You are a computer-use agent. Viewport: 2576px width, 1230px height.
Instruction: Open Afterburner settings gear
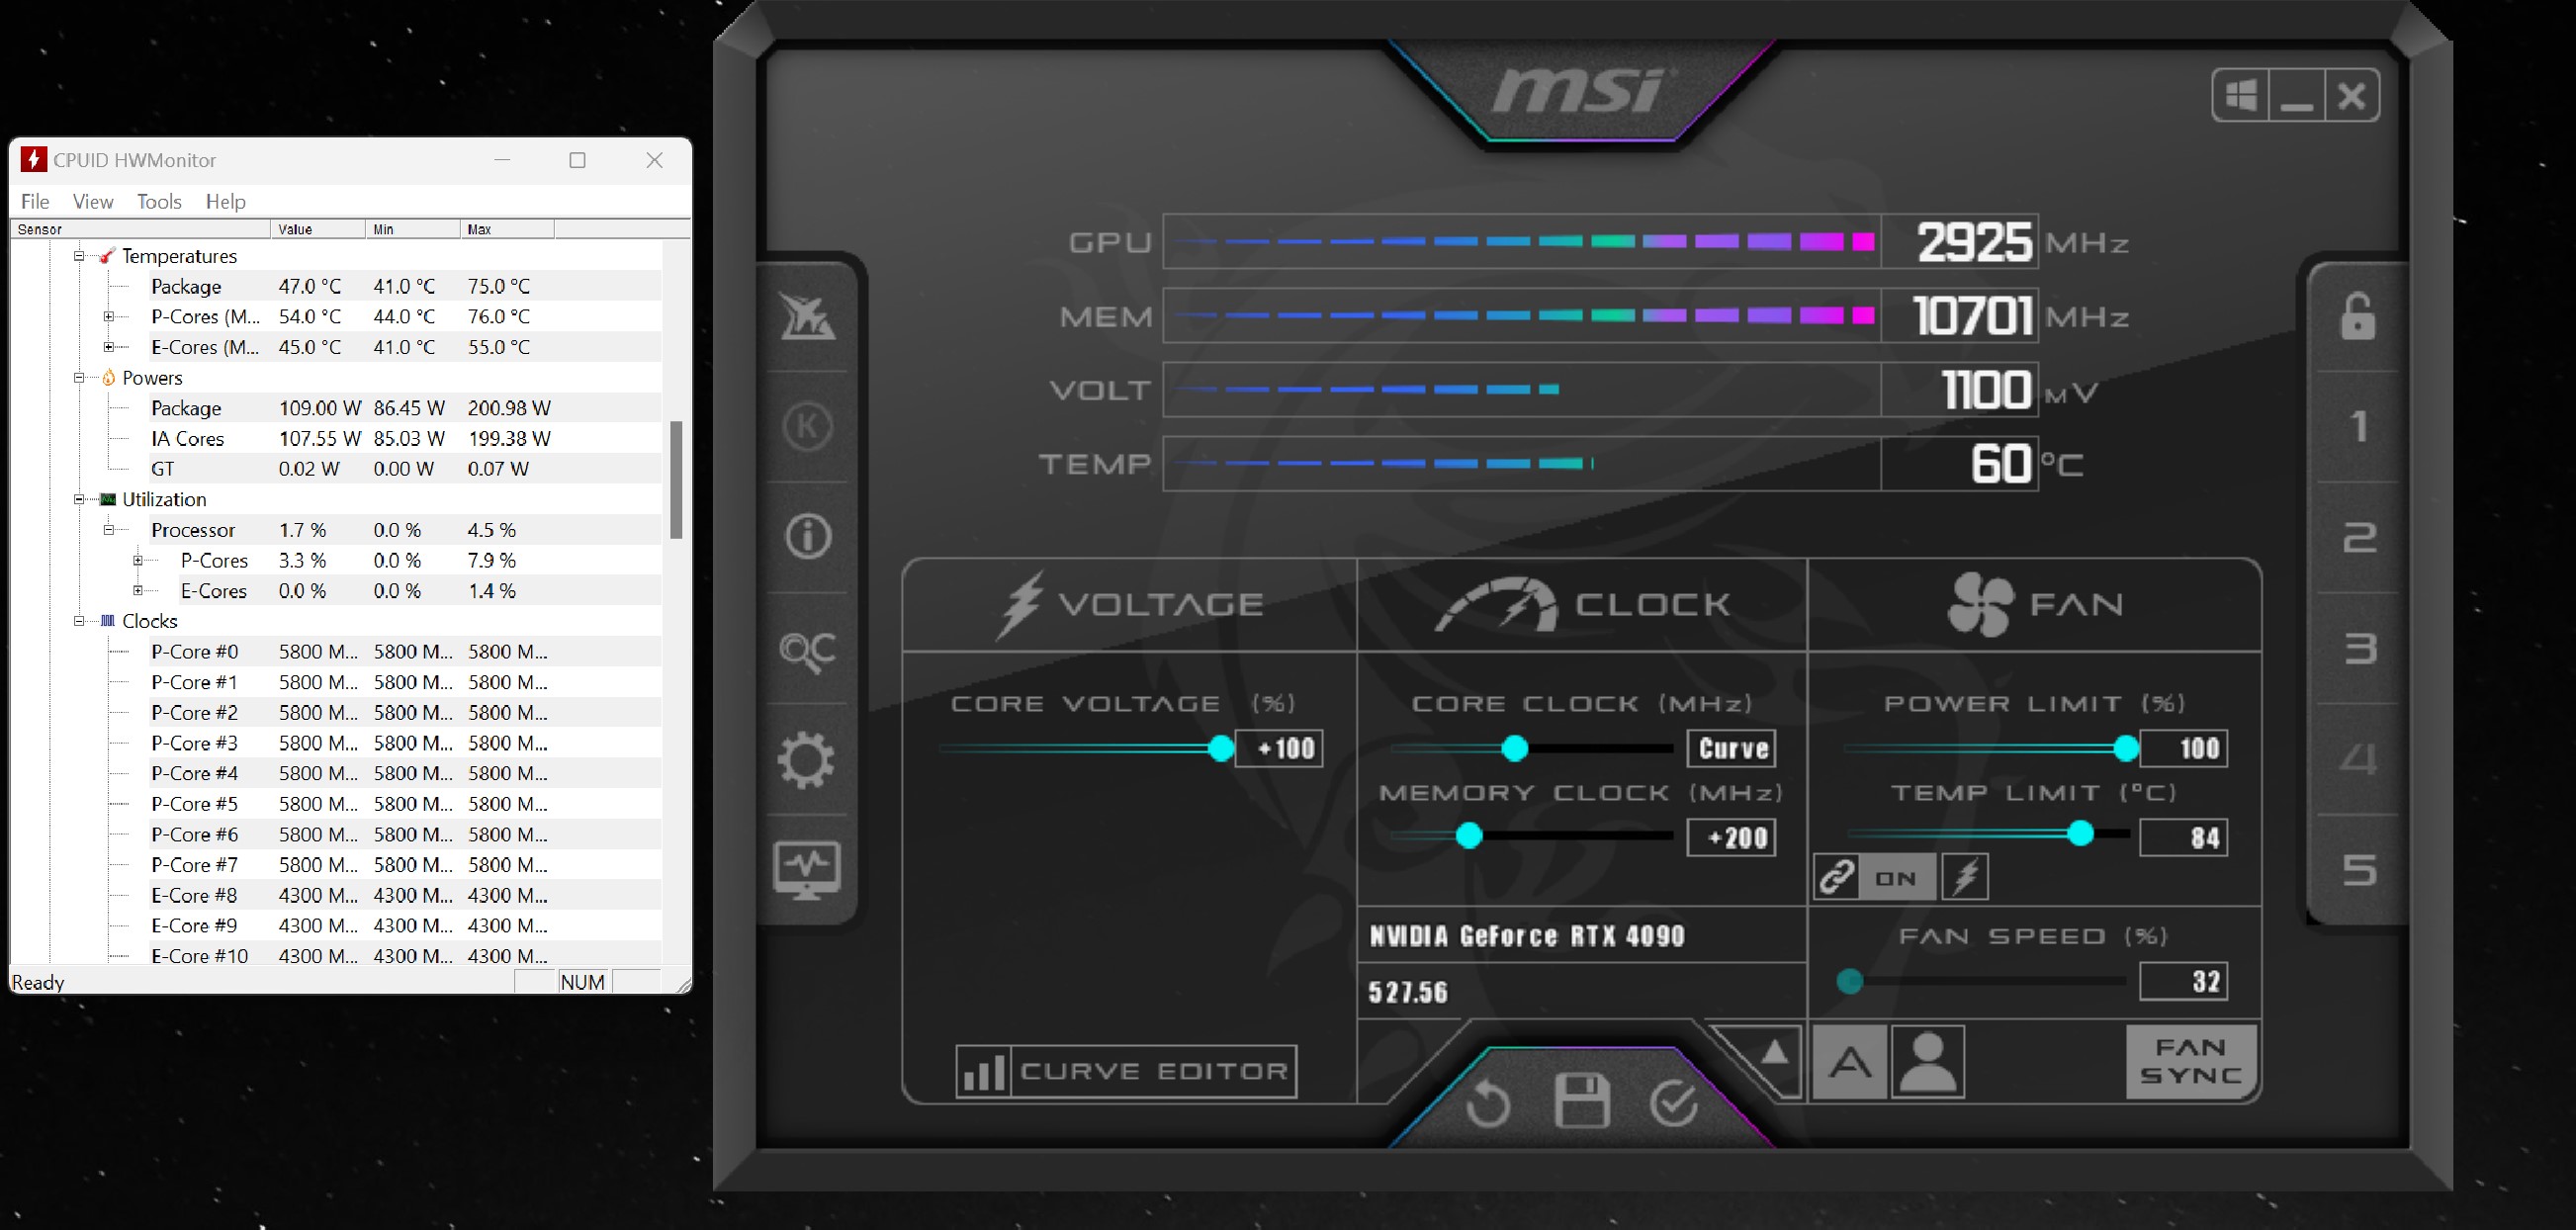[806, 760]
